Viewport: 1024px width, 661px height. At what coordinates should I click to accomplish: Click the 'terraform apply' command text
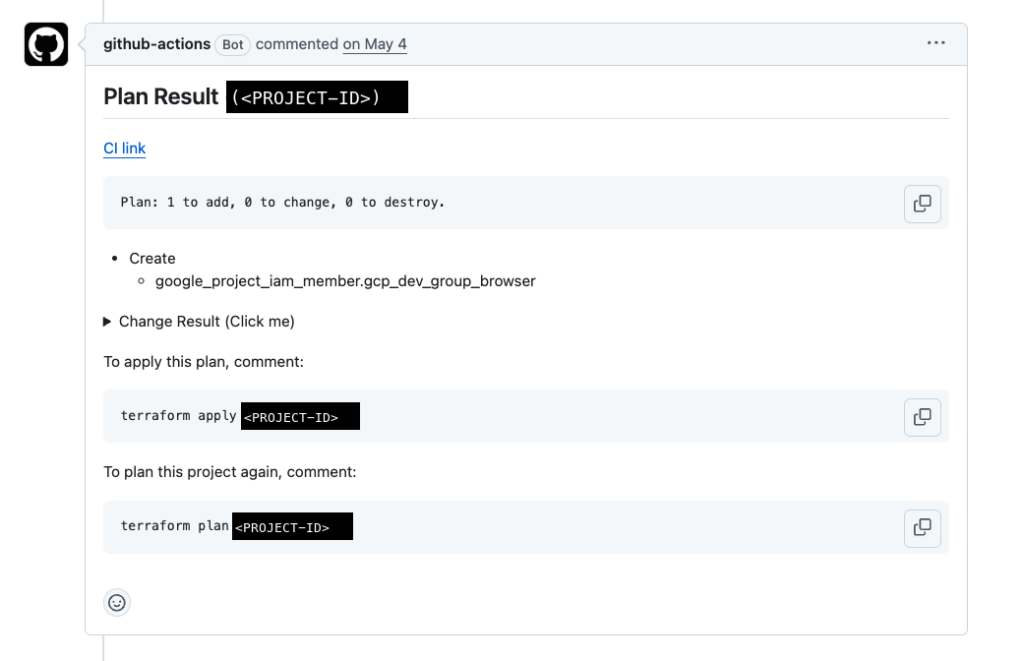(178, 416)
